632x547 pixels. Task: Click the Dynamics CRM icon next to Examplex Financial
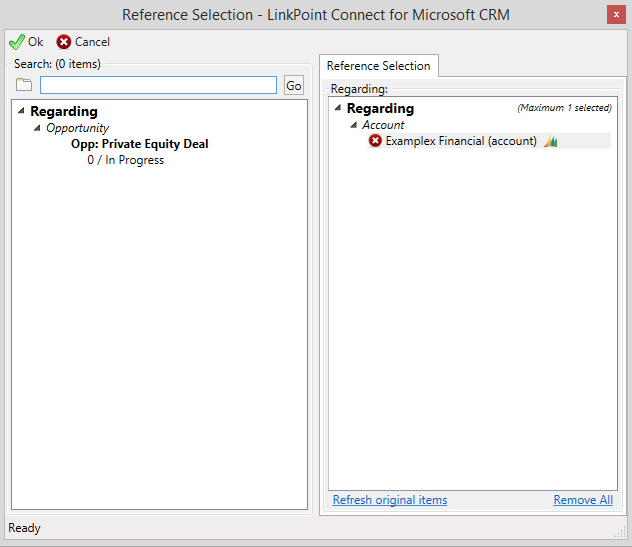coord(551,141)
